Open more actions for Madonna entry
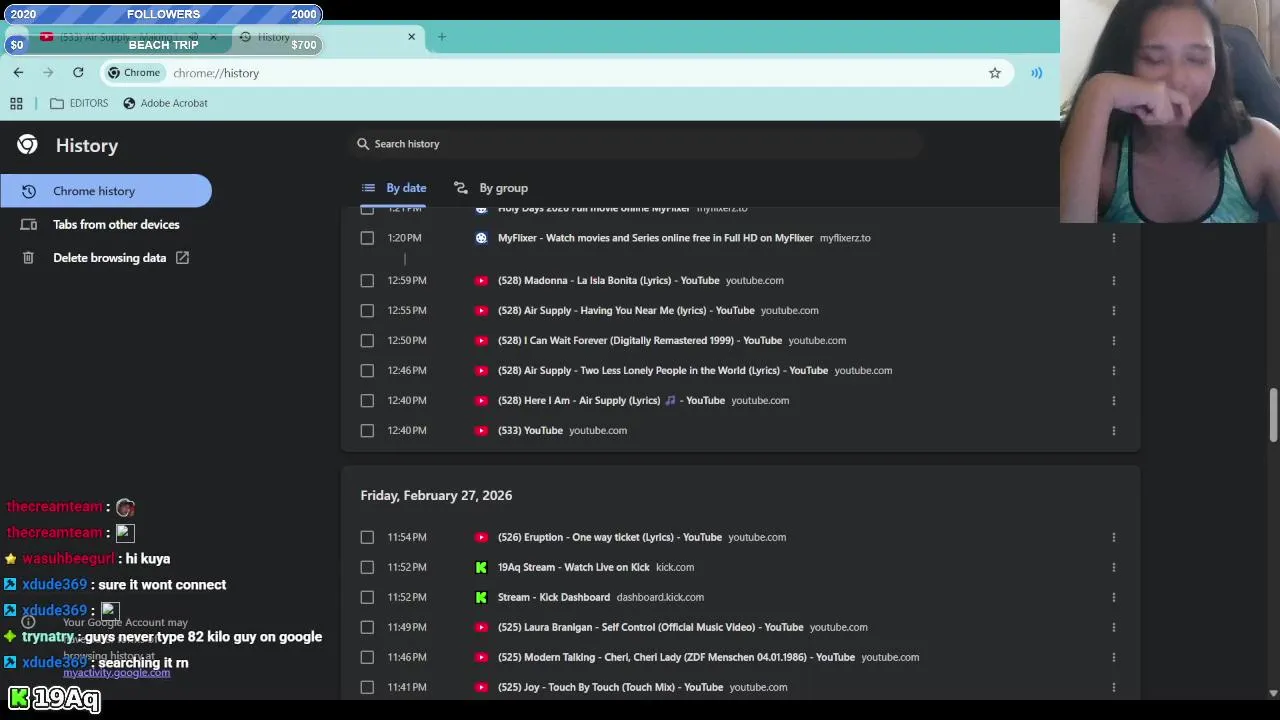This screenshot has width=1280, height=720. point(1113,281)
